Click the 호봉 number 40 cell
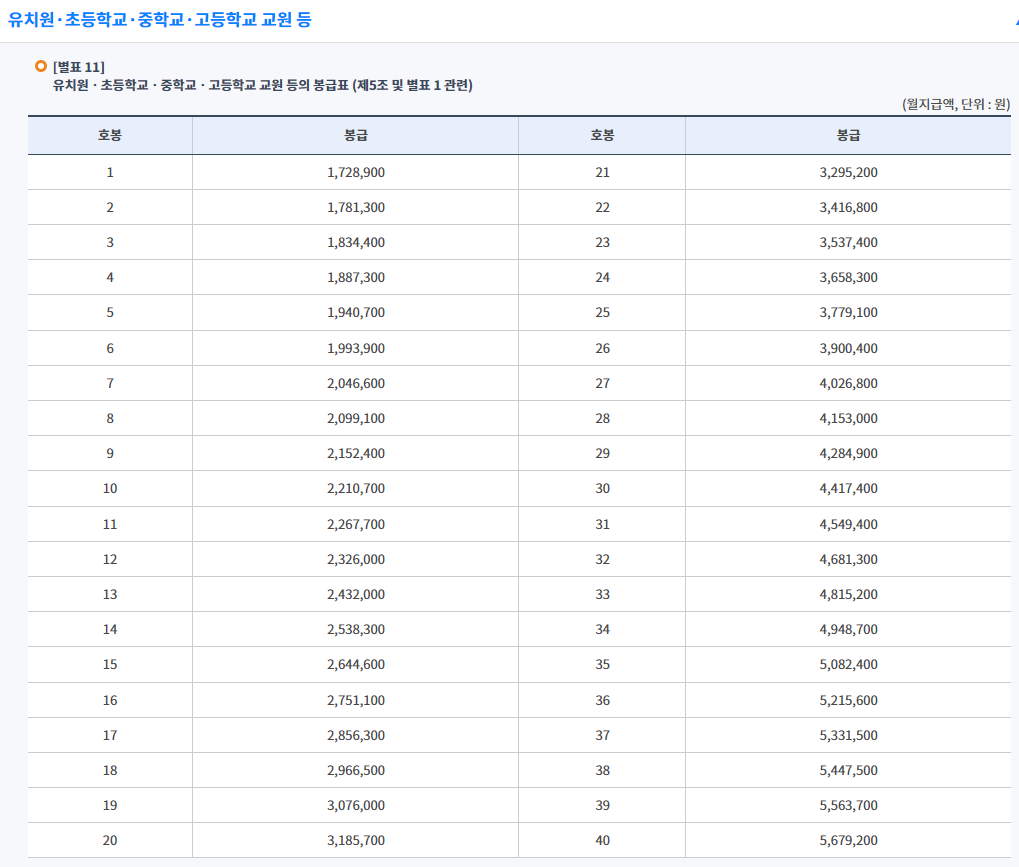The width and height of the screenshot is (1019, 867). point(602,841)
